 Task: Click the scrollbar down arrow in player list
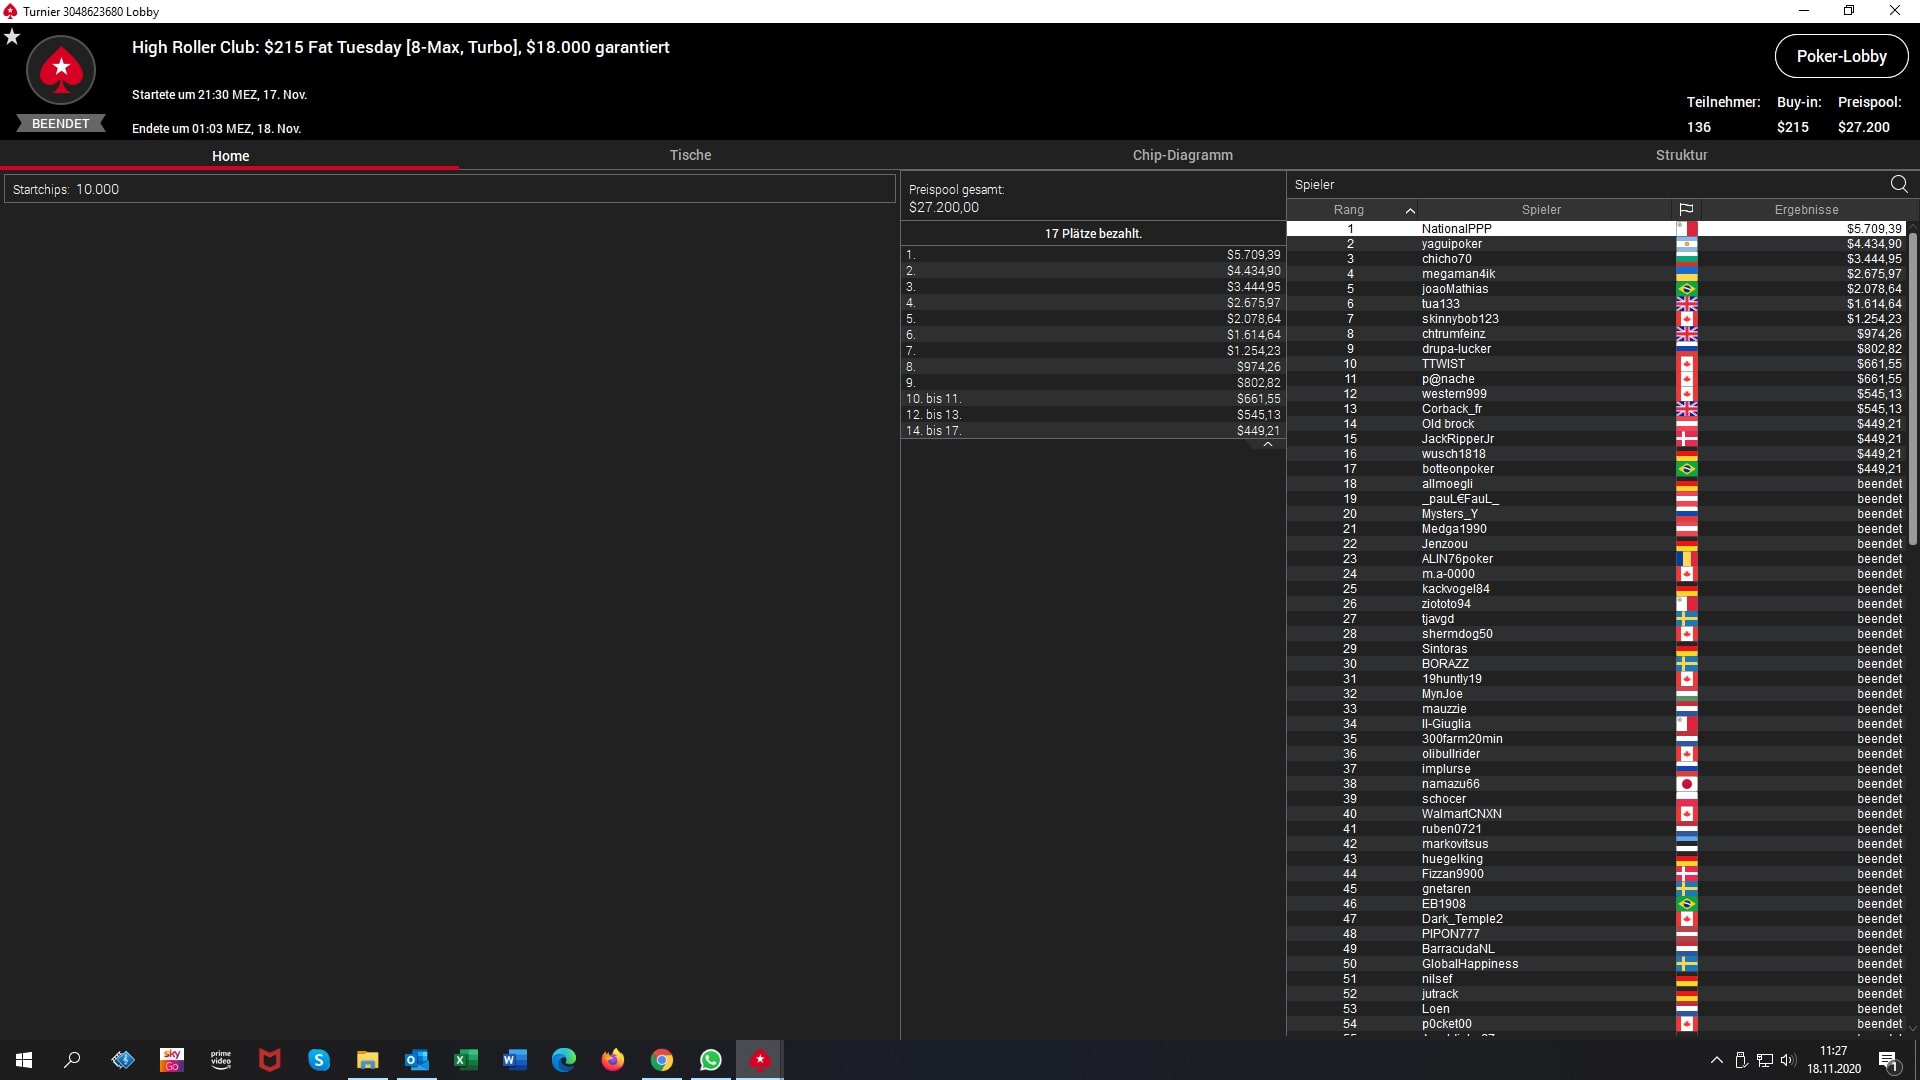coord(1913,1027)
